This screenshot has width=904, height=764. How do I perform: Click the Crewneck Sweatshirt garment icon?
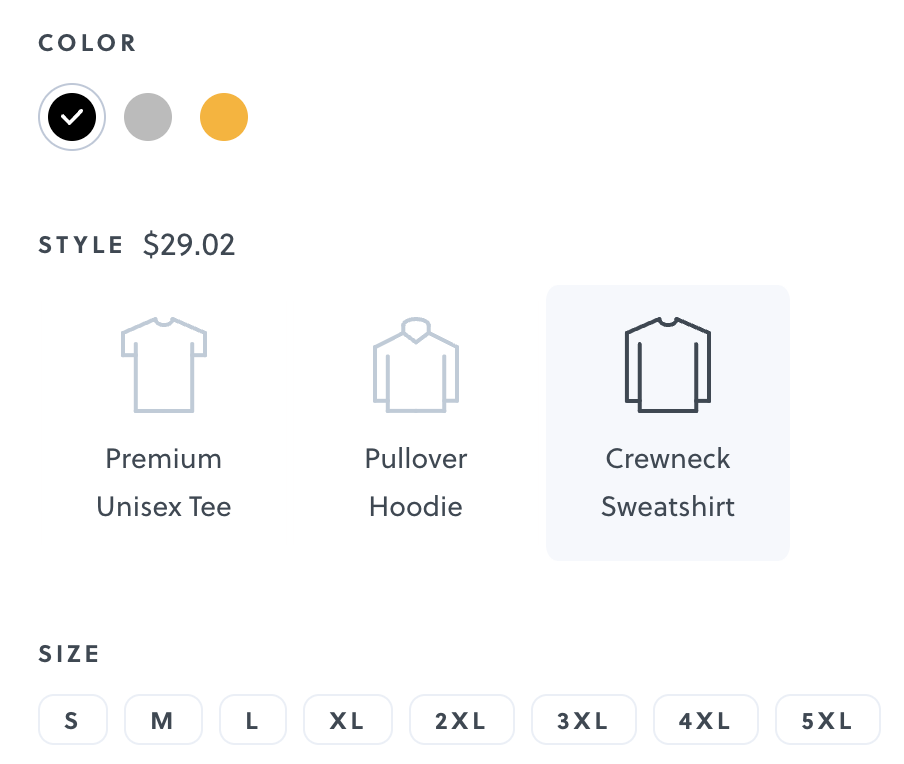click(x=668, y=364)
